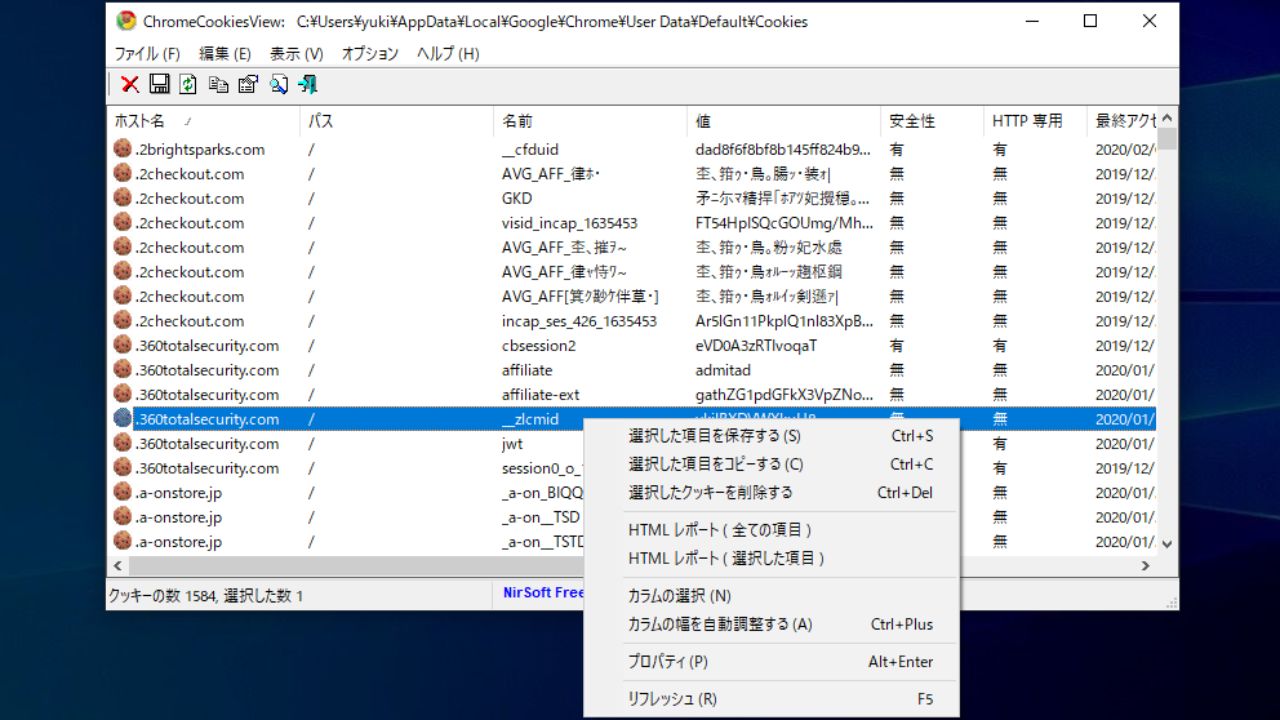Click the dad8f6f8bf8b145ff824b9 value cell
Viewport: 1280px width, 720px height.
783,150
